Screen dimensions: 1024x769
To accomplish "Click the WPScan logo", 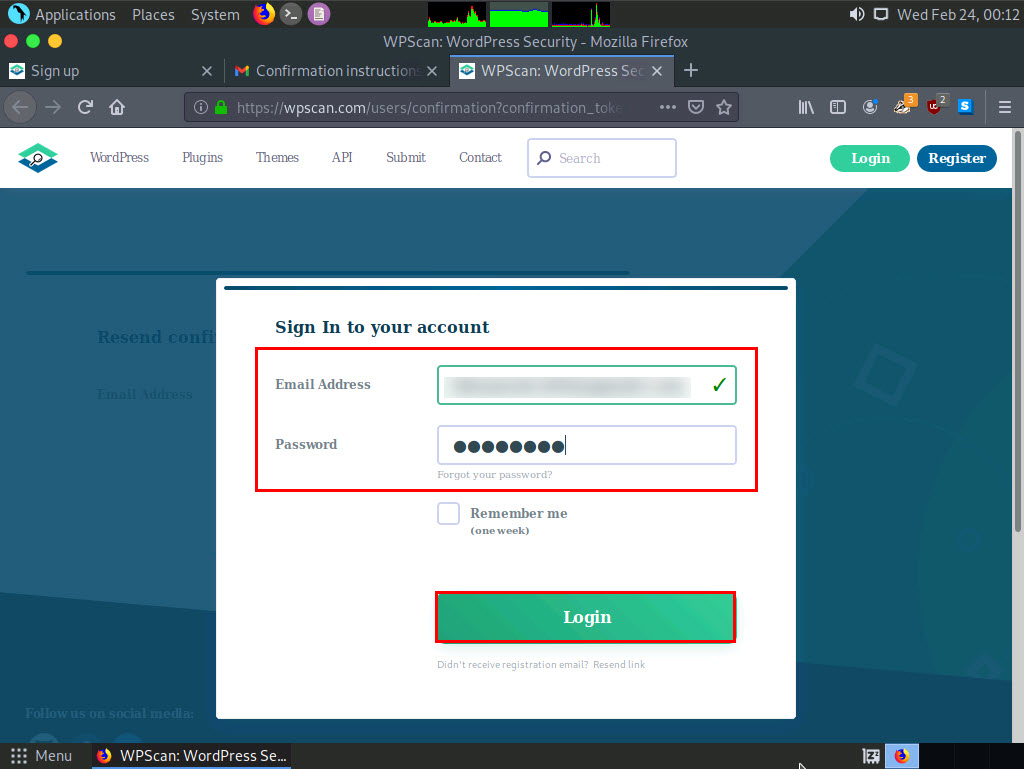I will 38,158.
